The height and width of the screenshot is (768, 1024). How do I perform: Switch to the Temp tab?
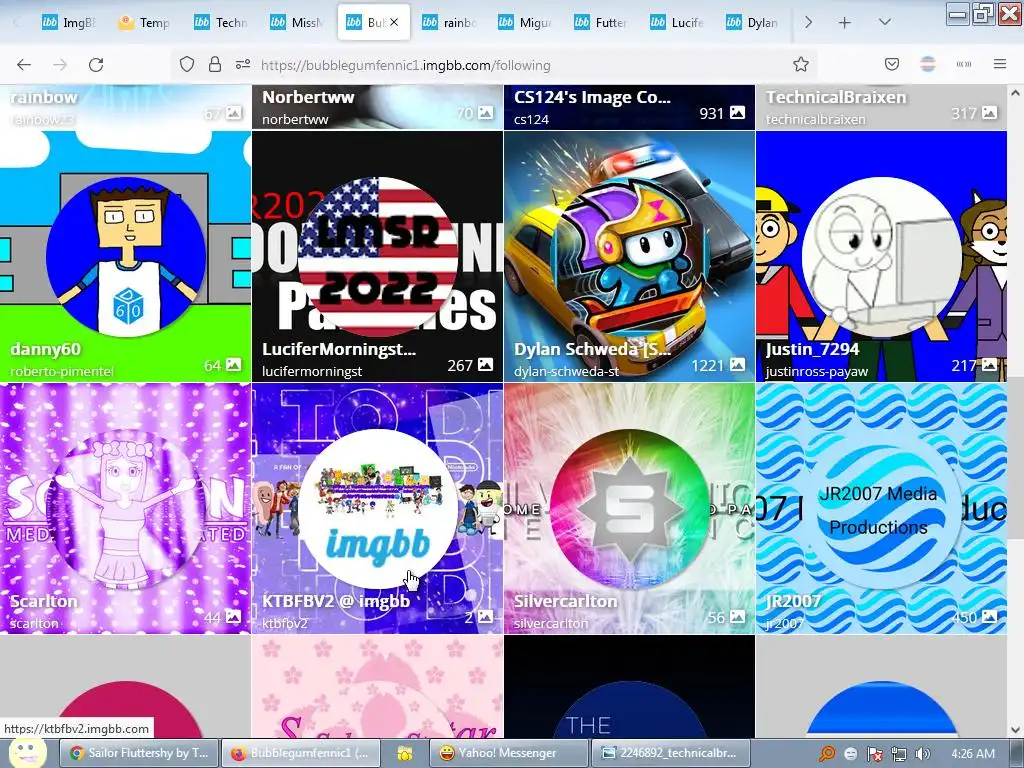tap(144, 23)
